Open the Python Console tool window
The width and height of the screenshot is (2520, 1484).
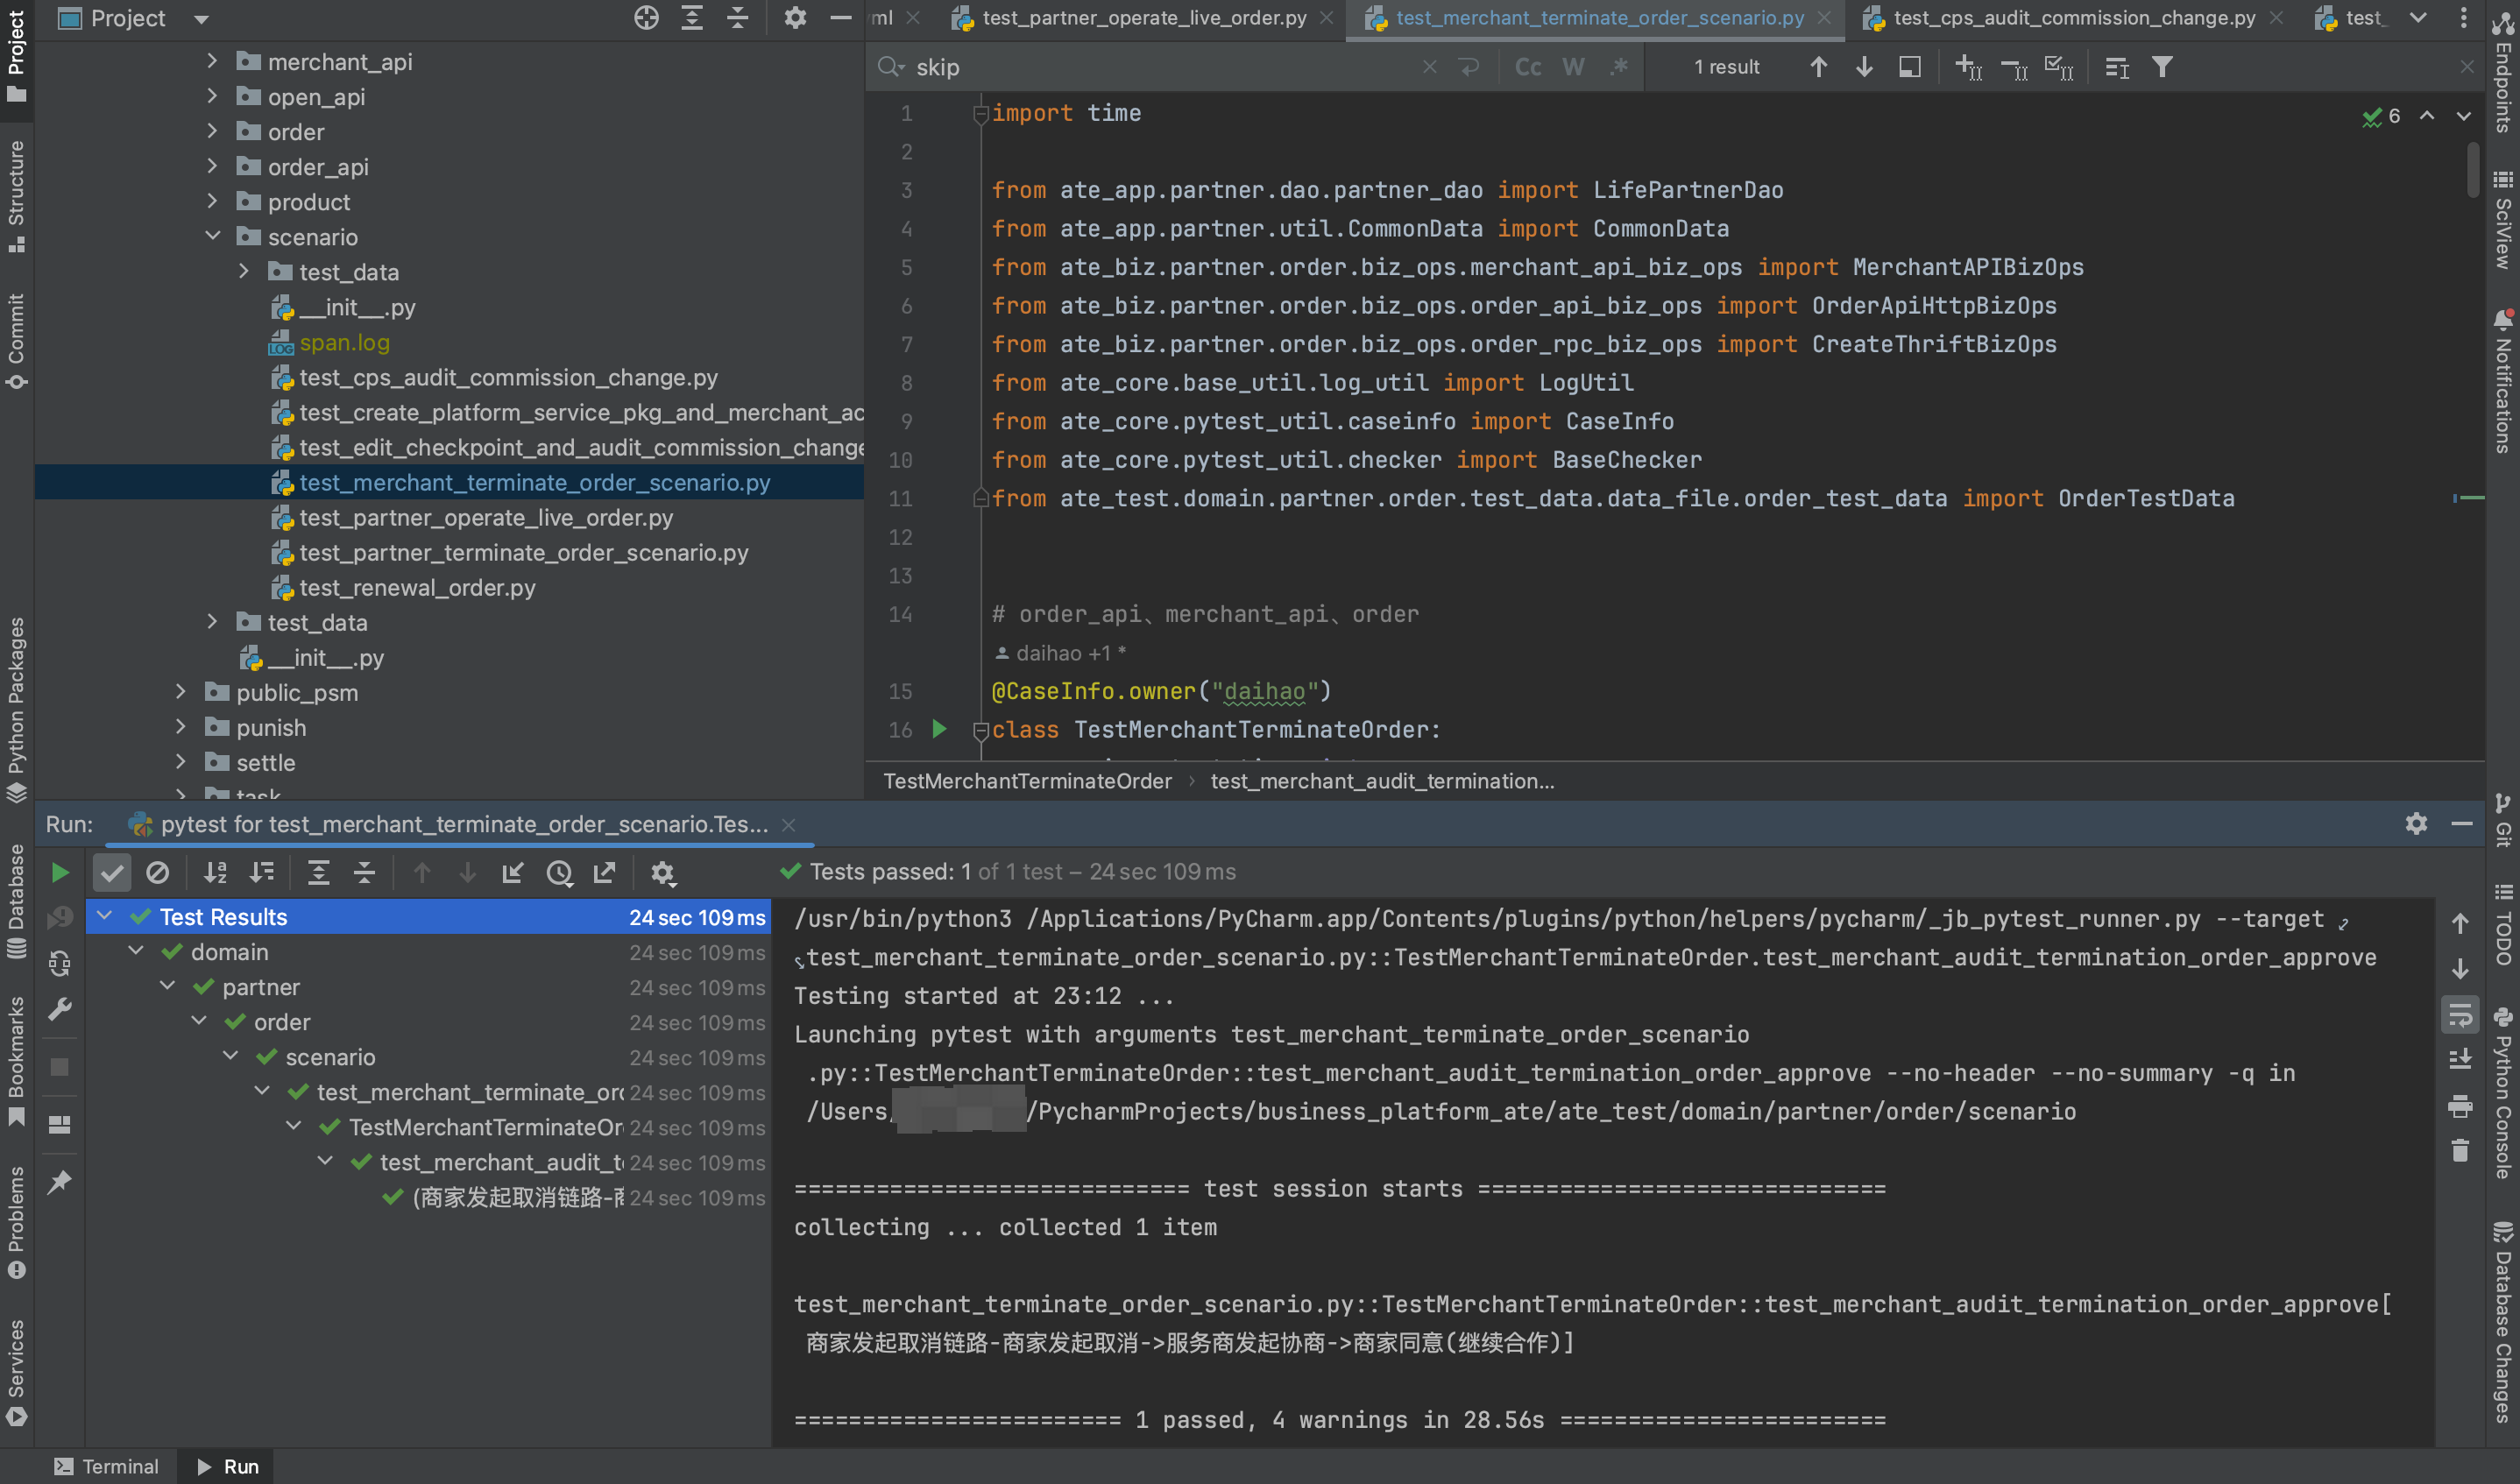(x=2503, y=1093)
